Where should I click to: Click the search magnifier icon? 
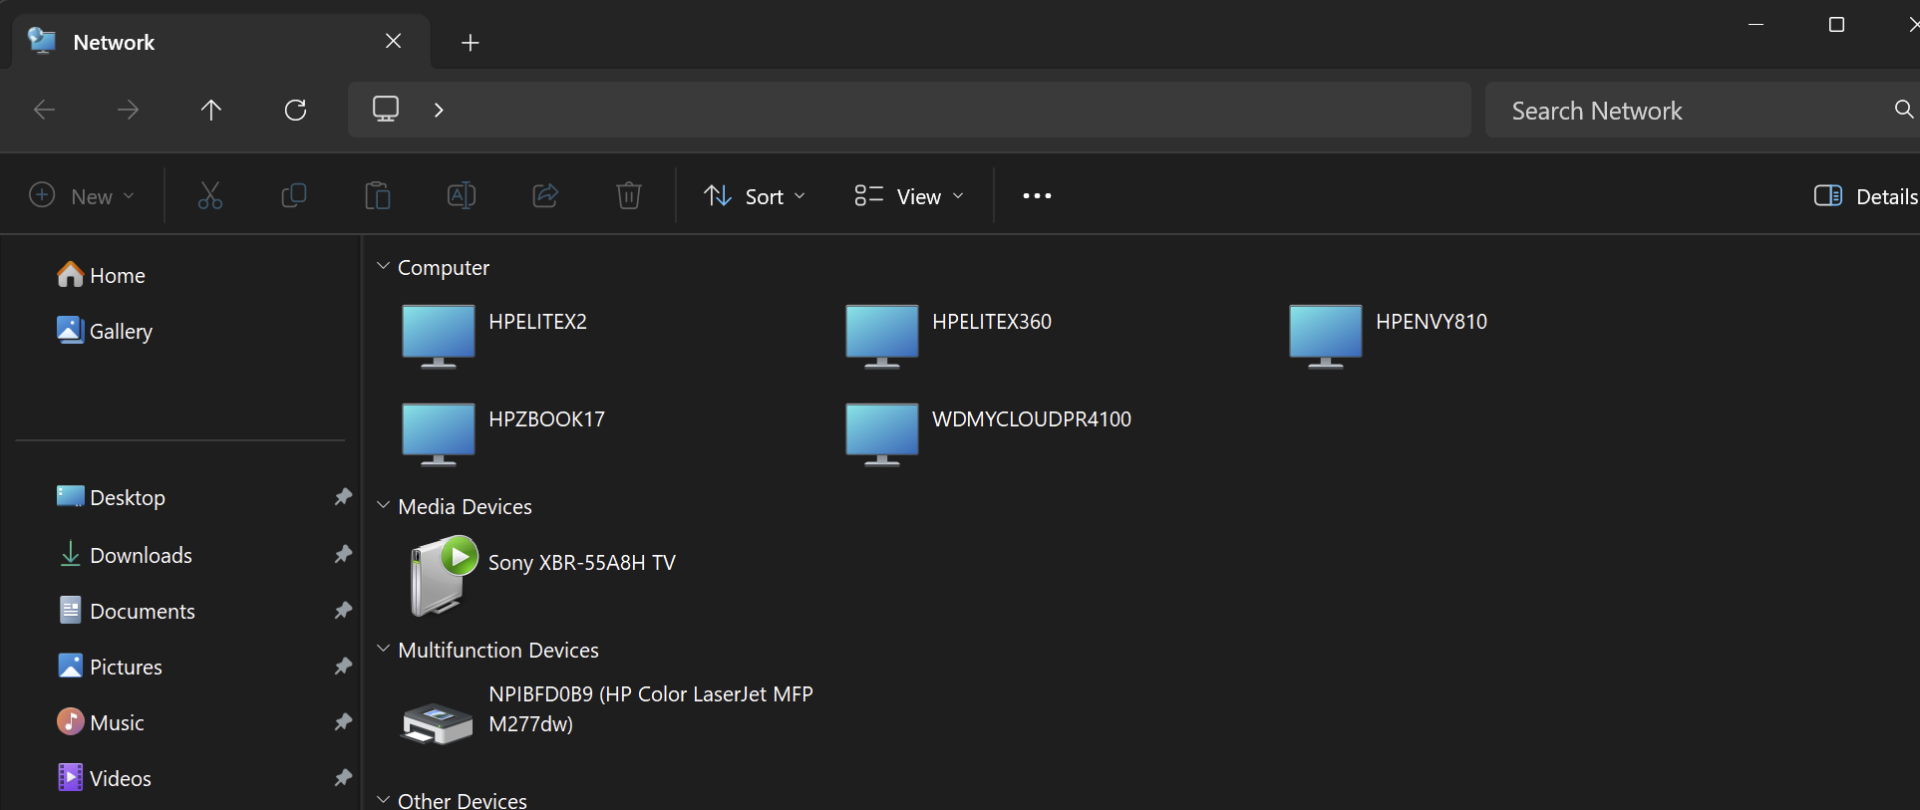coord(1904,109)
